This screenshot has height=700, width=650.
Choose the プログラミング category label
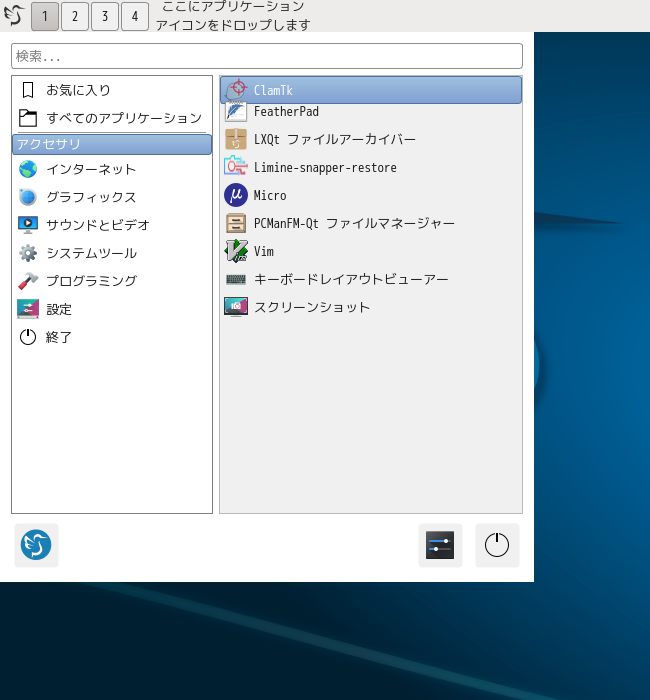[x=92, y=281]
